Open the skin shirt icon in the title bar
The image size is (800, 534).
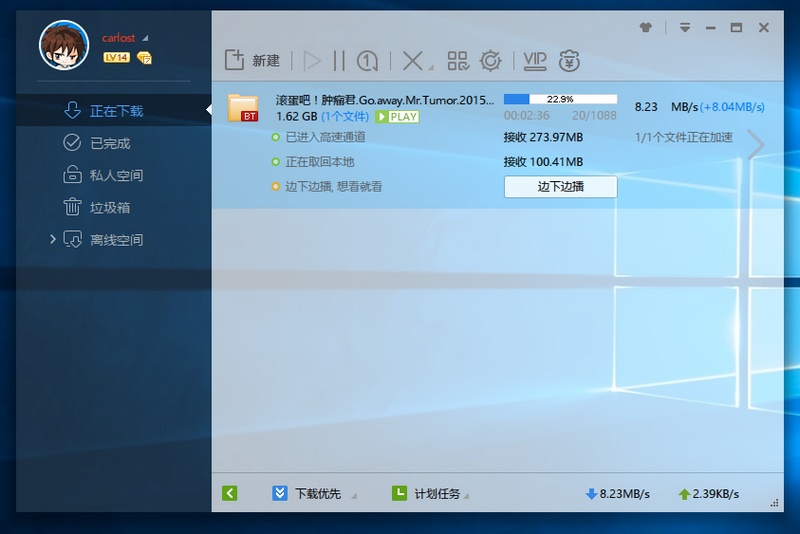pos(646,28)
